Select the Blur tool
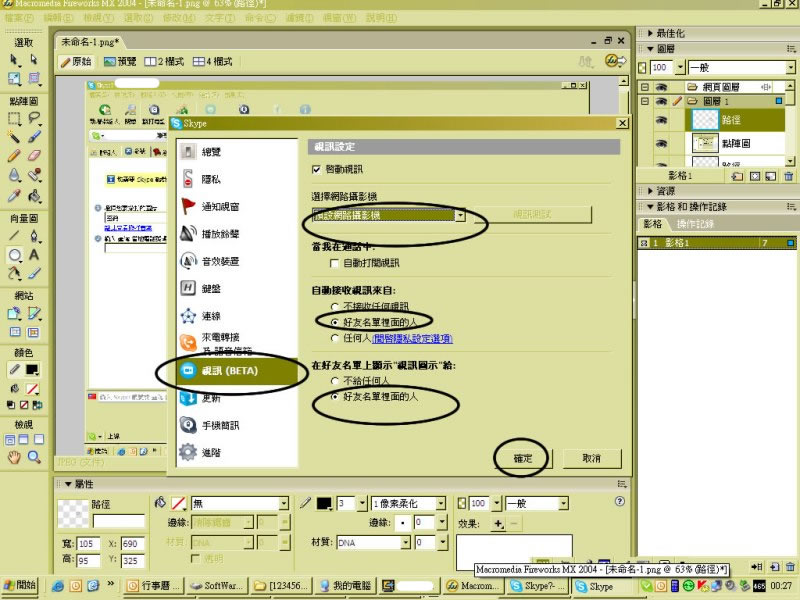The width and height of the screenshot is (800, 600). 14,174
